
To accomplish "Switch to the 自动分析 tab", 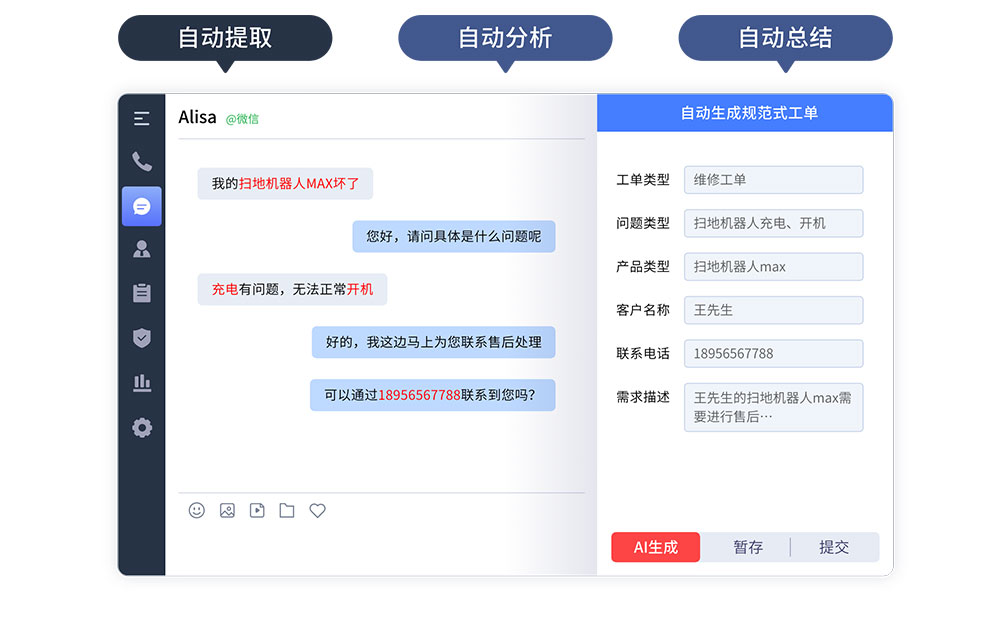I will point(505,38).
